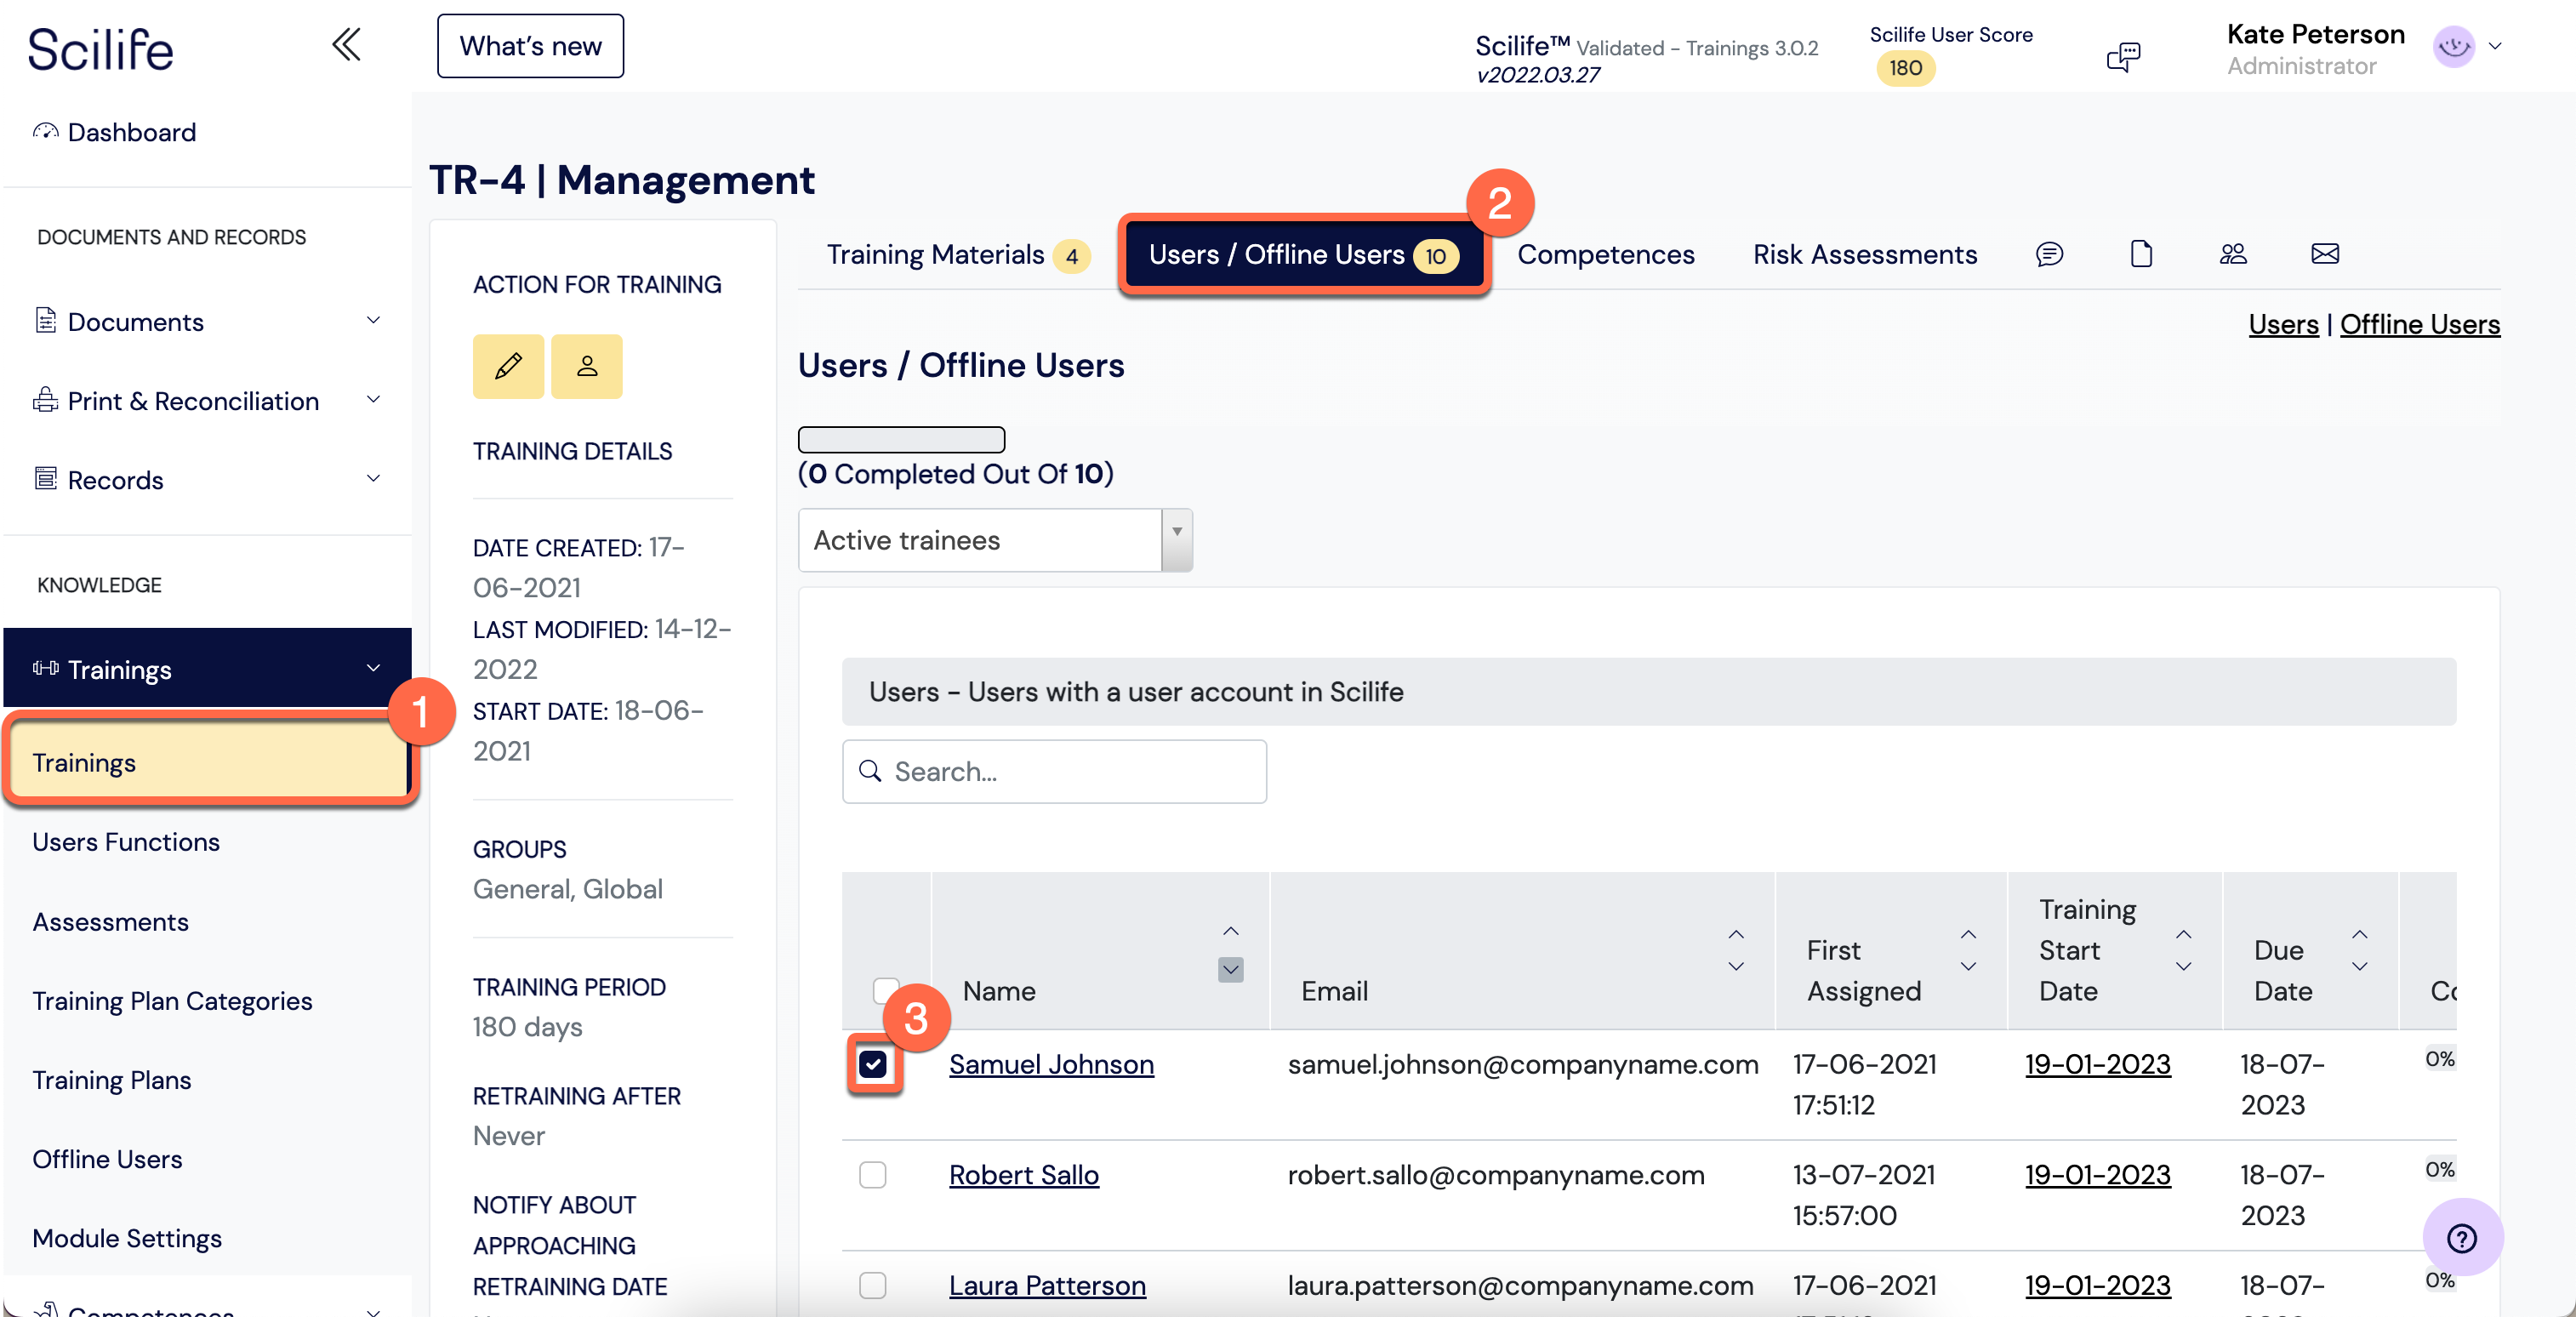Open Offline Users sidebar item
Screen dimensions: 2576x1317
click(108, 1159)
